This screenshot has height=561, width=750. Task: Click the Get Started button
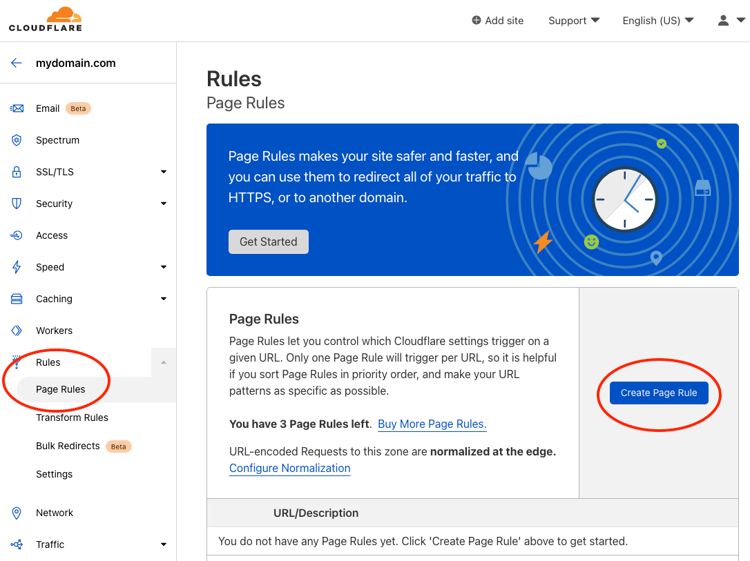click(x=268, y=242)
